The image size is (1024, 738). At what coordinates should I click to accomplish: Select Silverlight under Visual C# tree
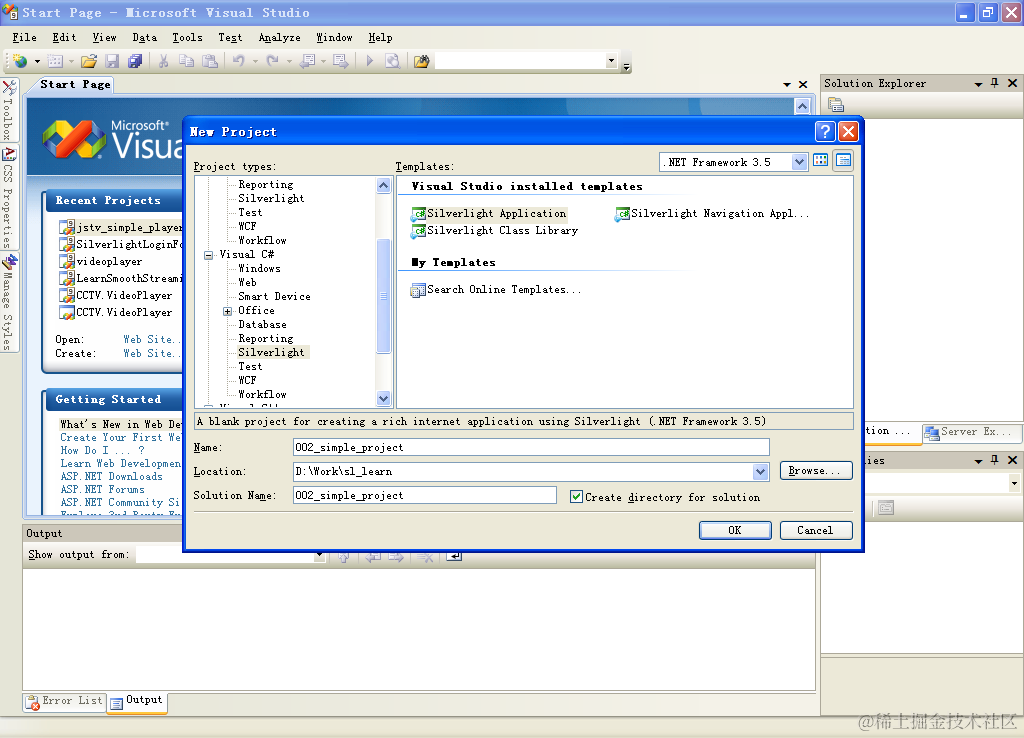271,353
